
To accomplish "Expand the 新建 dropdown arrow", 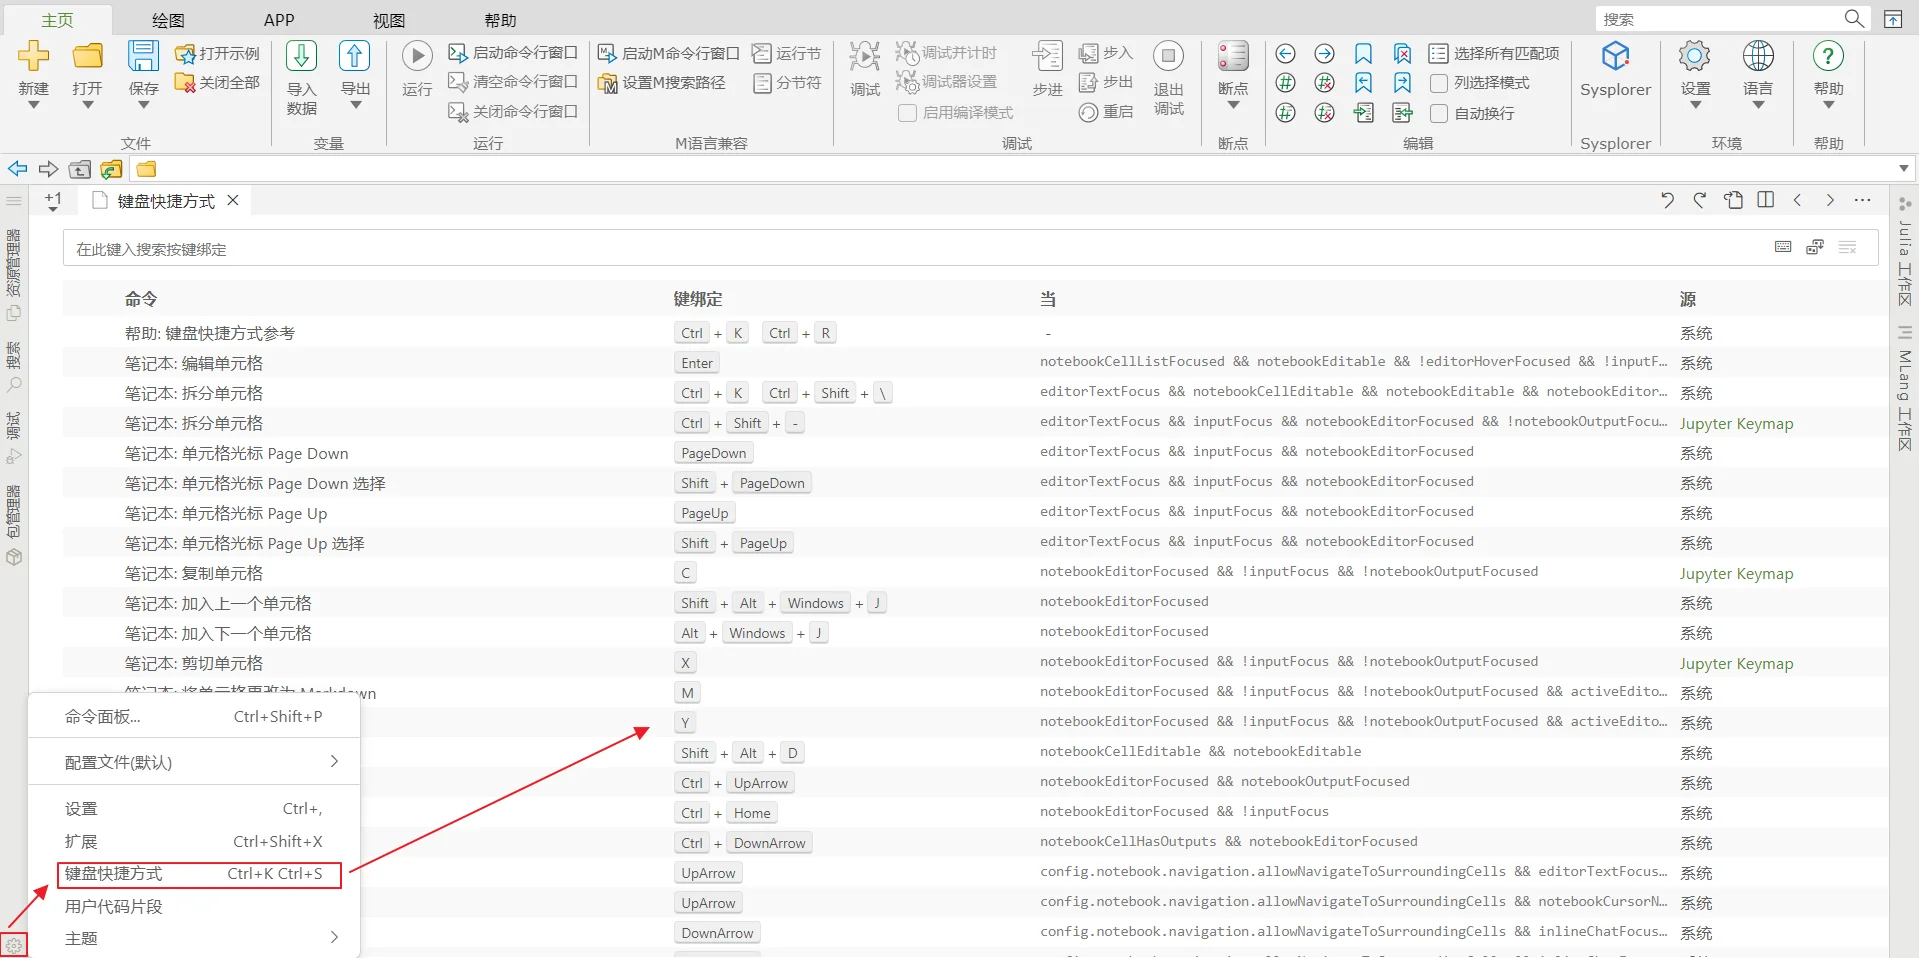I will tap(34, 105).
